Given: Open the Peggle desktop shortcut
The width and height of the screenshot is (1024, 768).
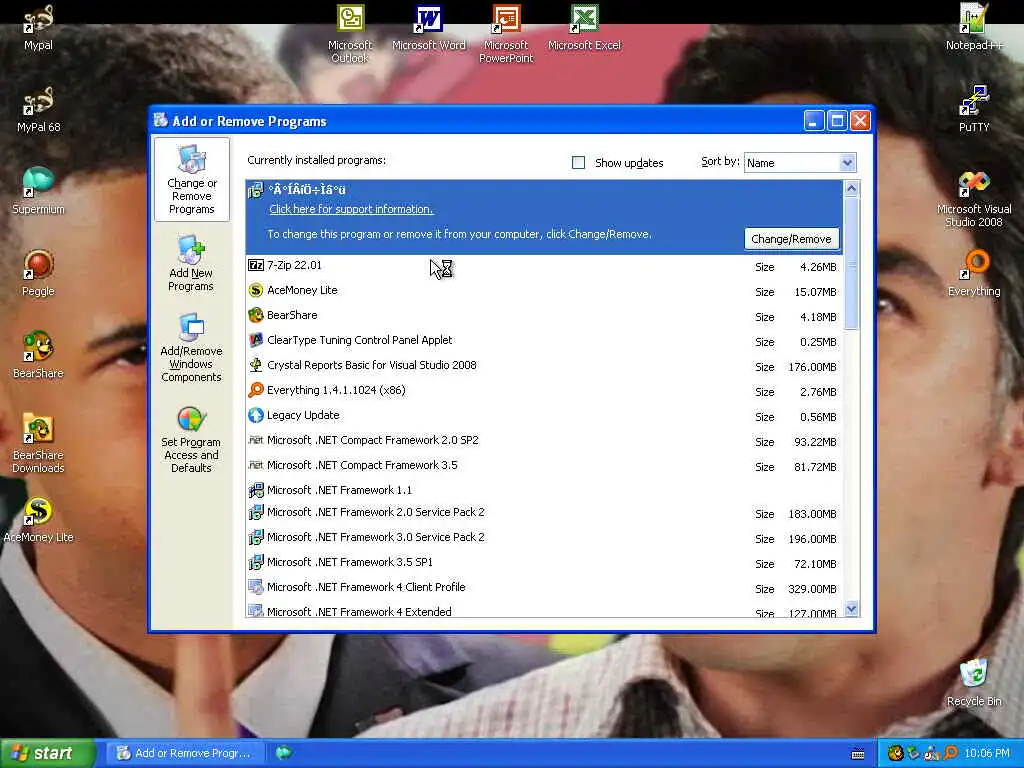Looking at the screenshot, I should 38,274.
